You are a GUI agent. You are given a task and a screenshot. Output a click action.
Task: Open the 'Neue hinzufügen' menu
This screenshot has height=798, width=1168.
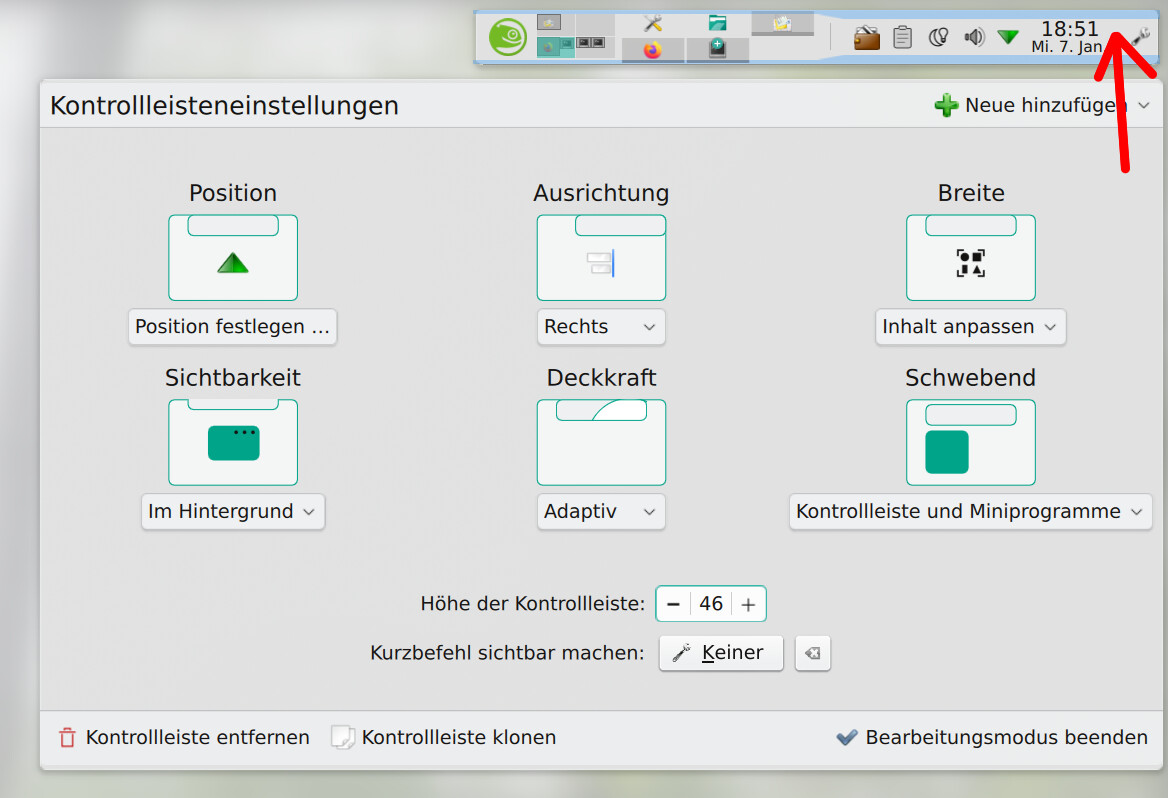[x=1042, y=105]
